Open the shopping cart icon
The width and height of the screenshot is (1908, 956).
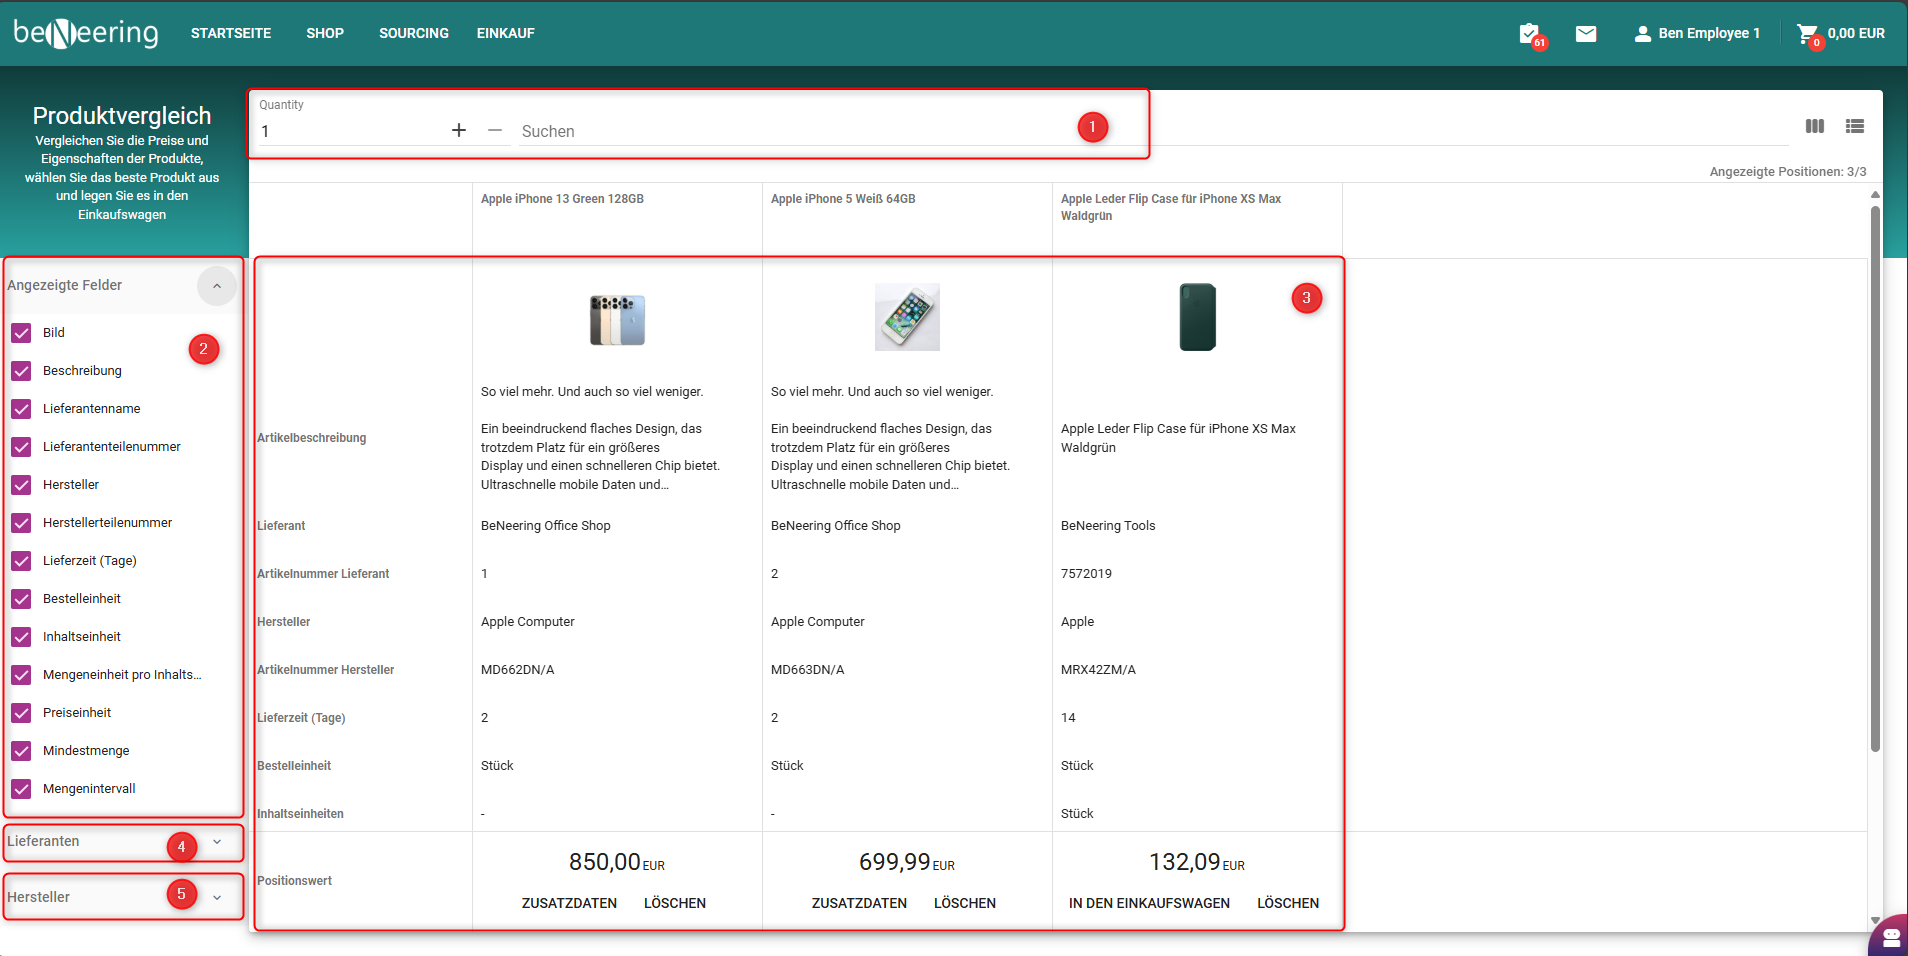(x=1807, y=34)
